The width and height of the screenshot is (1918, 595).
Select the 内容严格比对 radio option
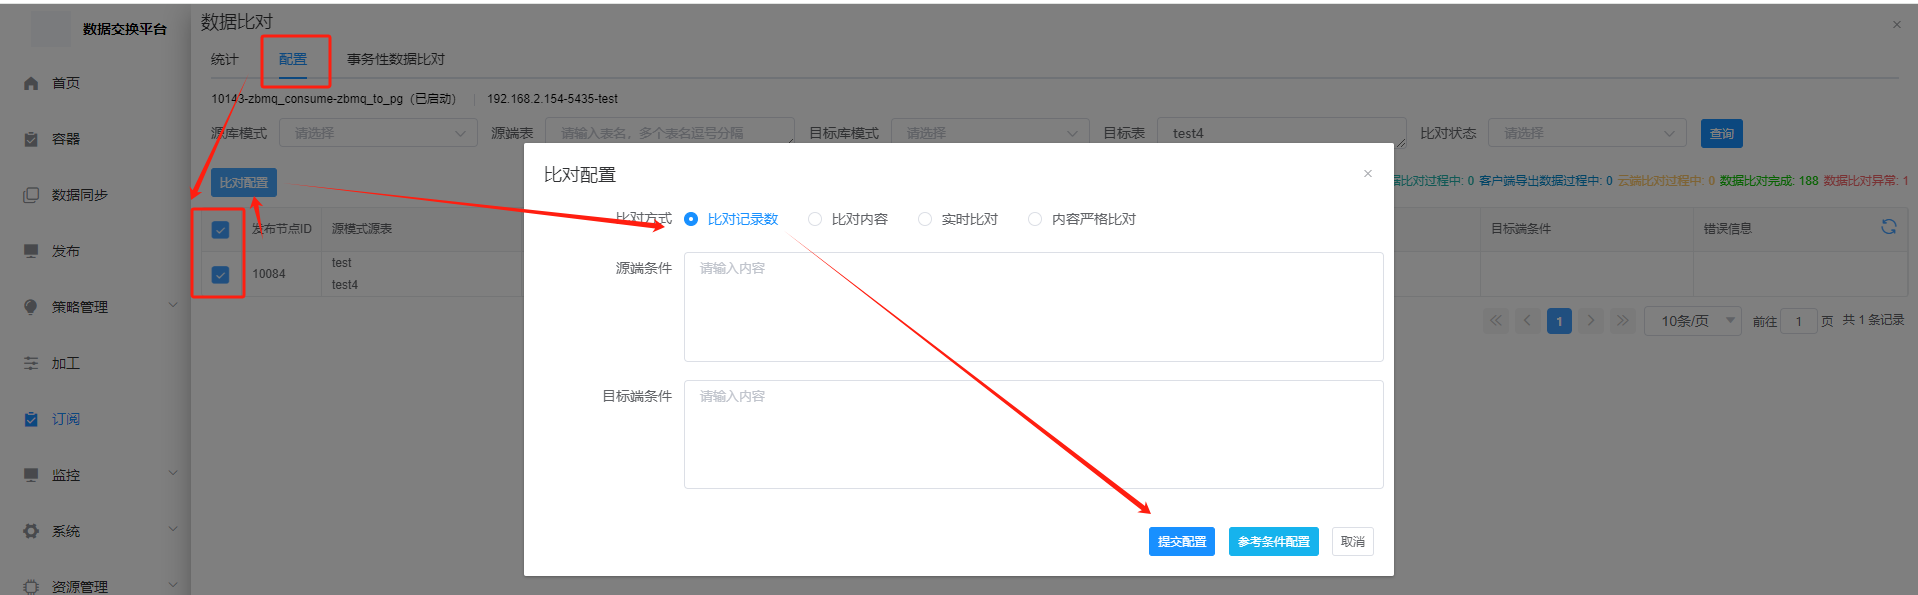(1035, 219)
